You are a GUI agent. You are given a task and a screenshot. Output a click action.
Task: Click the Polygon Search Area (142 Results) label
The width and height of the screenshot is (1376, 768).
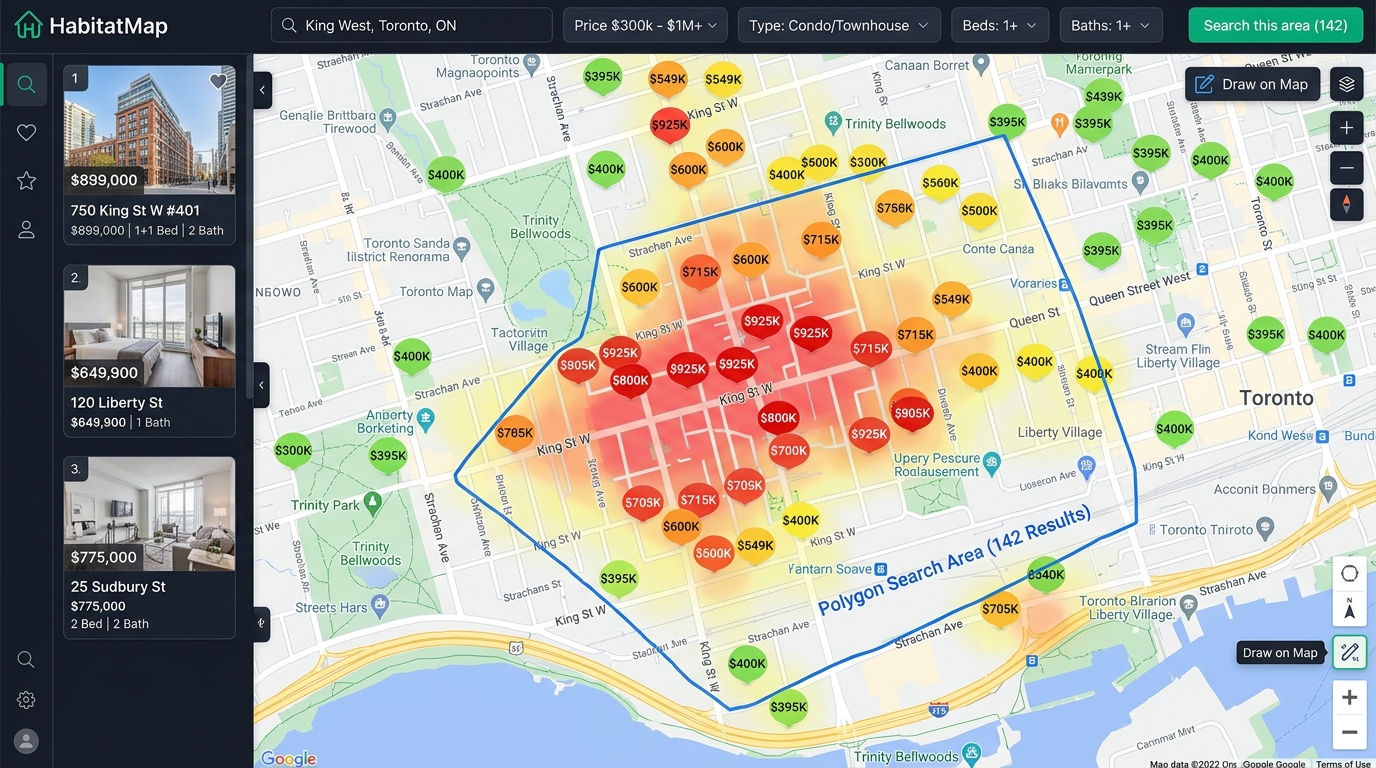tap(954, 561)
